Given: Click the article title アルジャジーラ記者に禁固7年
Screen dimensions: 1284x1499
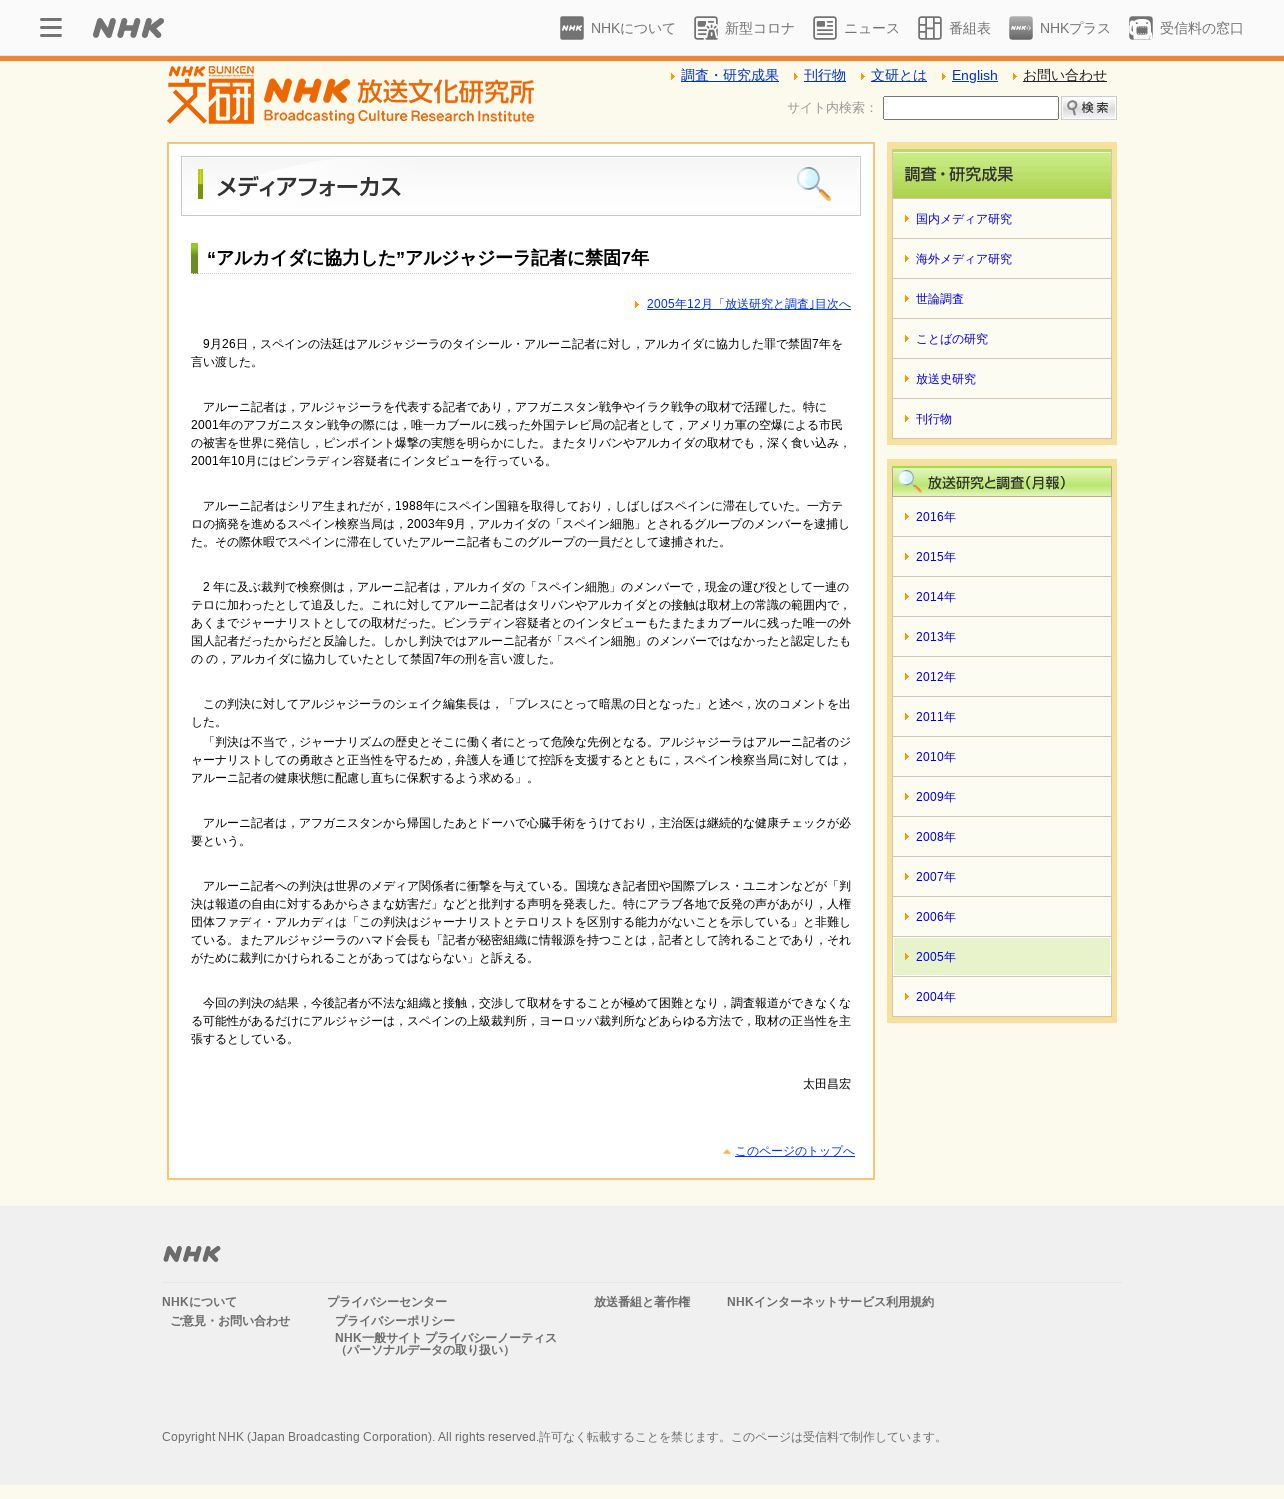Looking at the screenshot, I should click(428, 258).
